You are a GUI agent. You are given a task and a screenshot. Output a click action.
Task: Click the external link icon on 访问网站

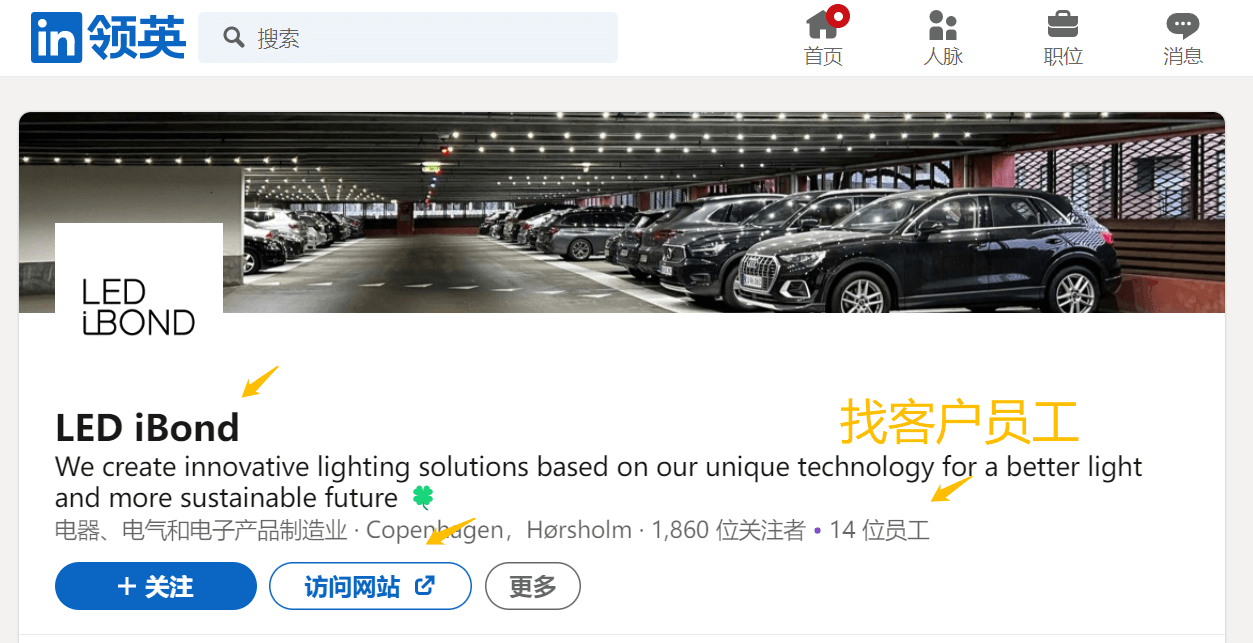coord(425,586)
